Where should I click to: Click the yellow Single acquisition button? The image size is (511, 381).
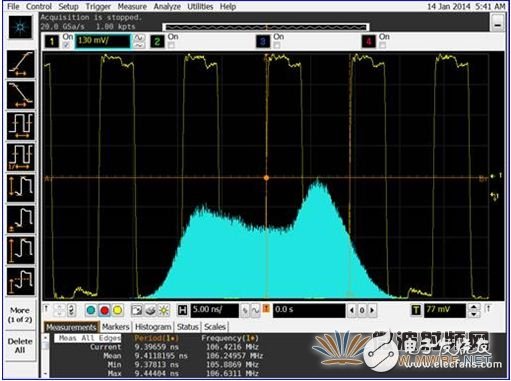tap(117, 310)
